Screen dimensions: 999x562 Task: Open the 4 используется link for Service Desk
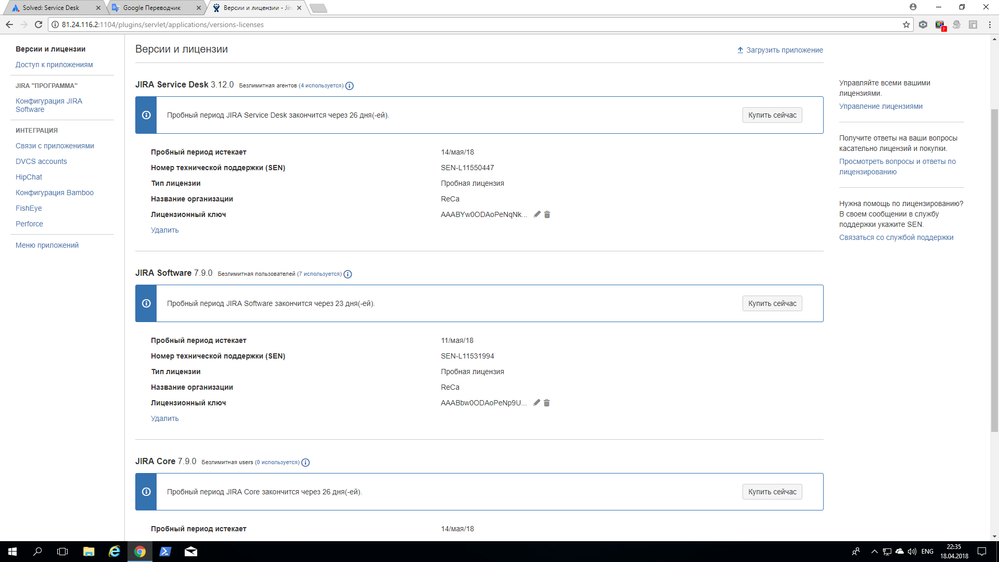coord(321,85)
